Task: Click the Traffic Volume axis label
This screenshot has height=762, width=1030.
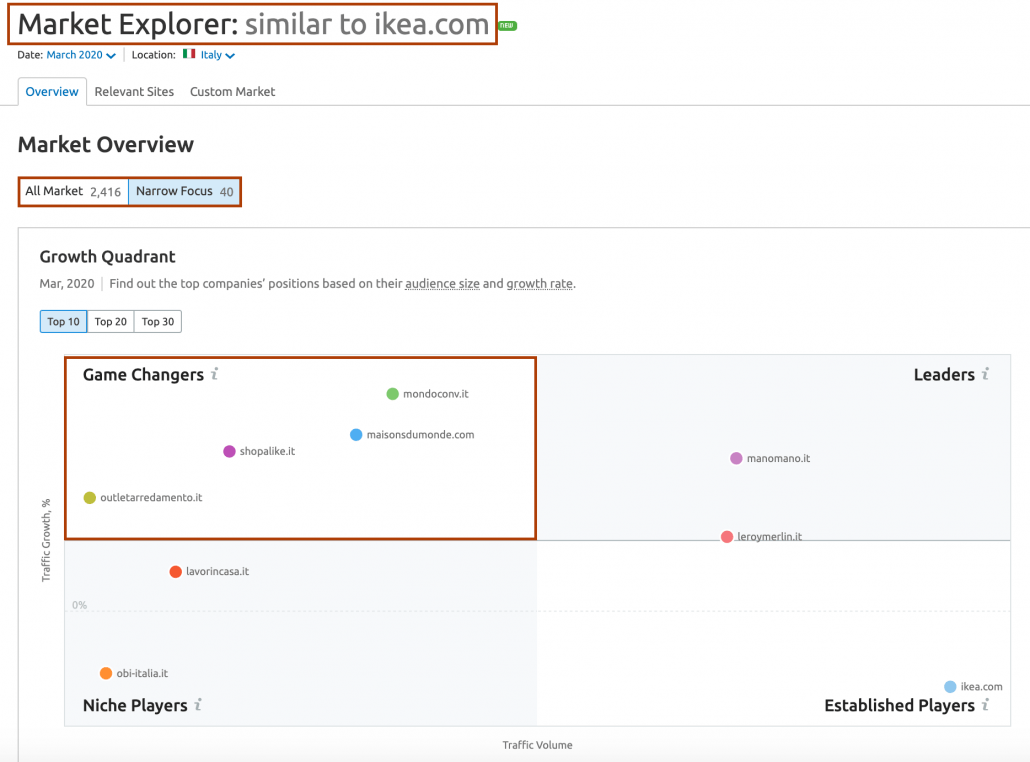Action: point(537,745)
